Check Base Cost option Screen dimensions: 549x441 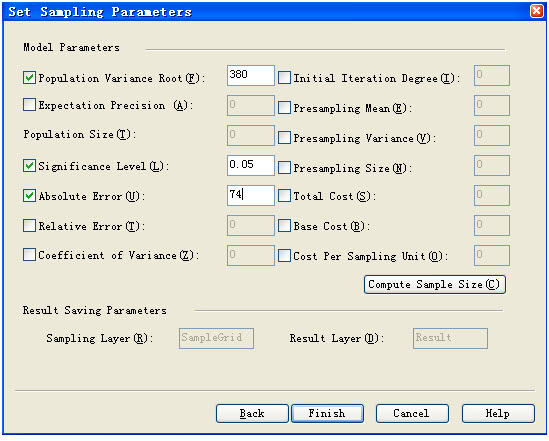point(284,226)
